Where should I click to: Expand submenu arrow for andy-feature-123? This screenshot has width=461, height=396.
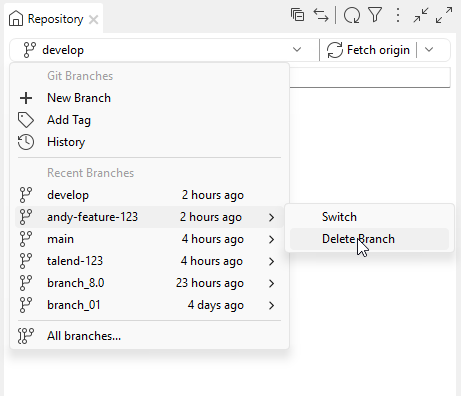click(272, 218)
